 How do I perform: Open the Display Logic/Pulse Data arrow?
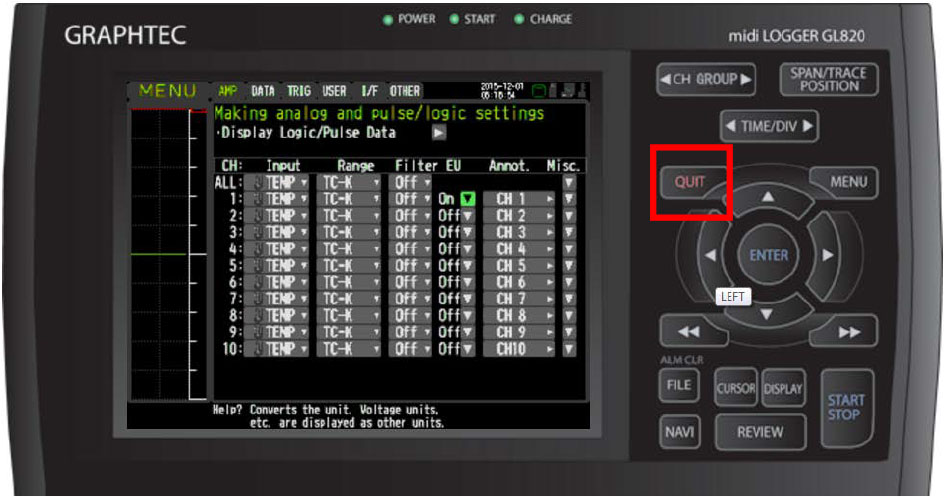click(439, 132)
